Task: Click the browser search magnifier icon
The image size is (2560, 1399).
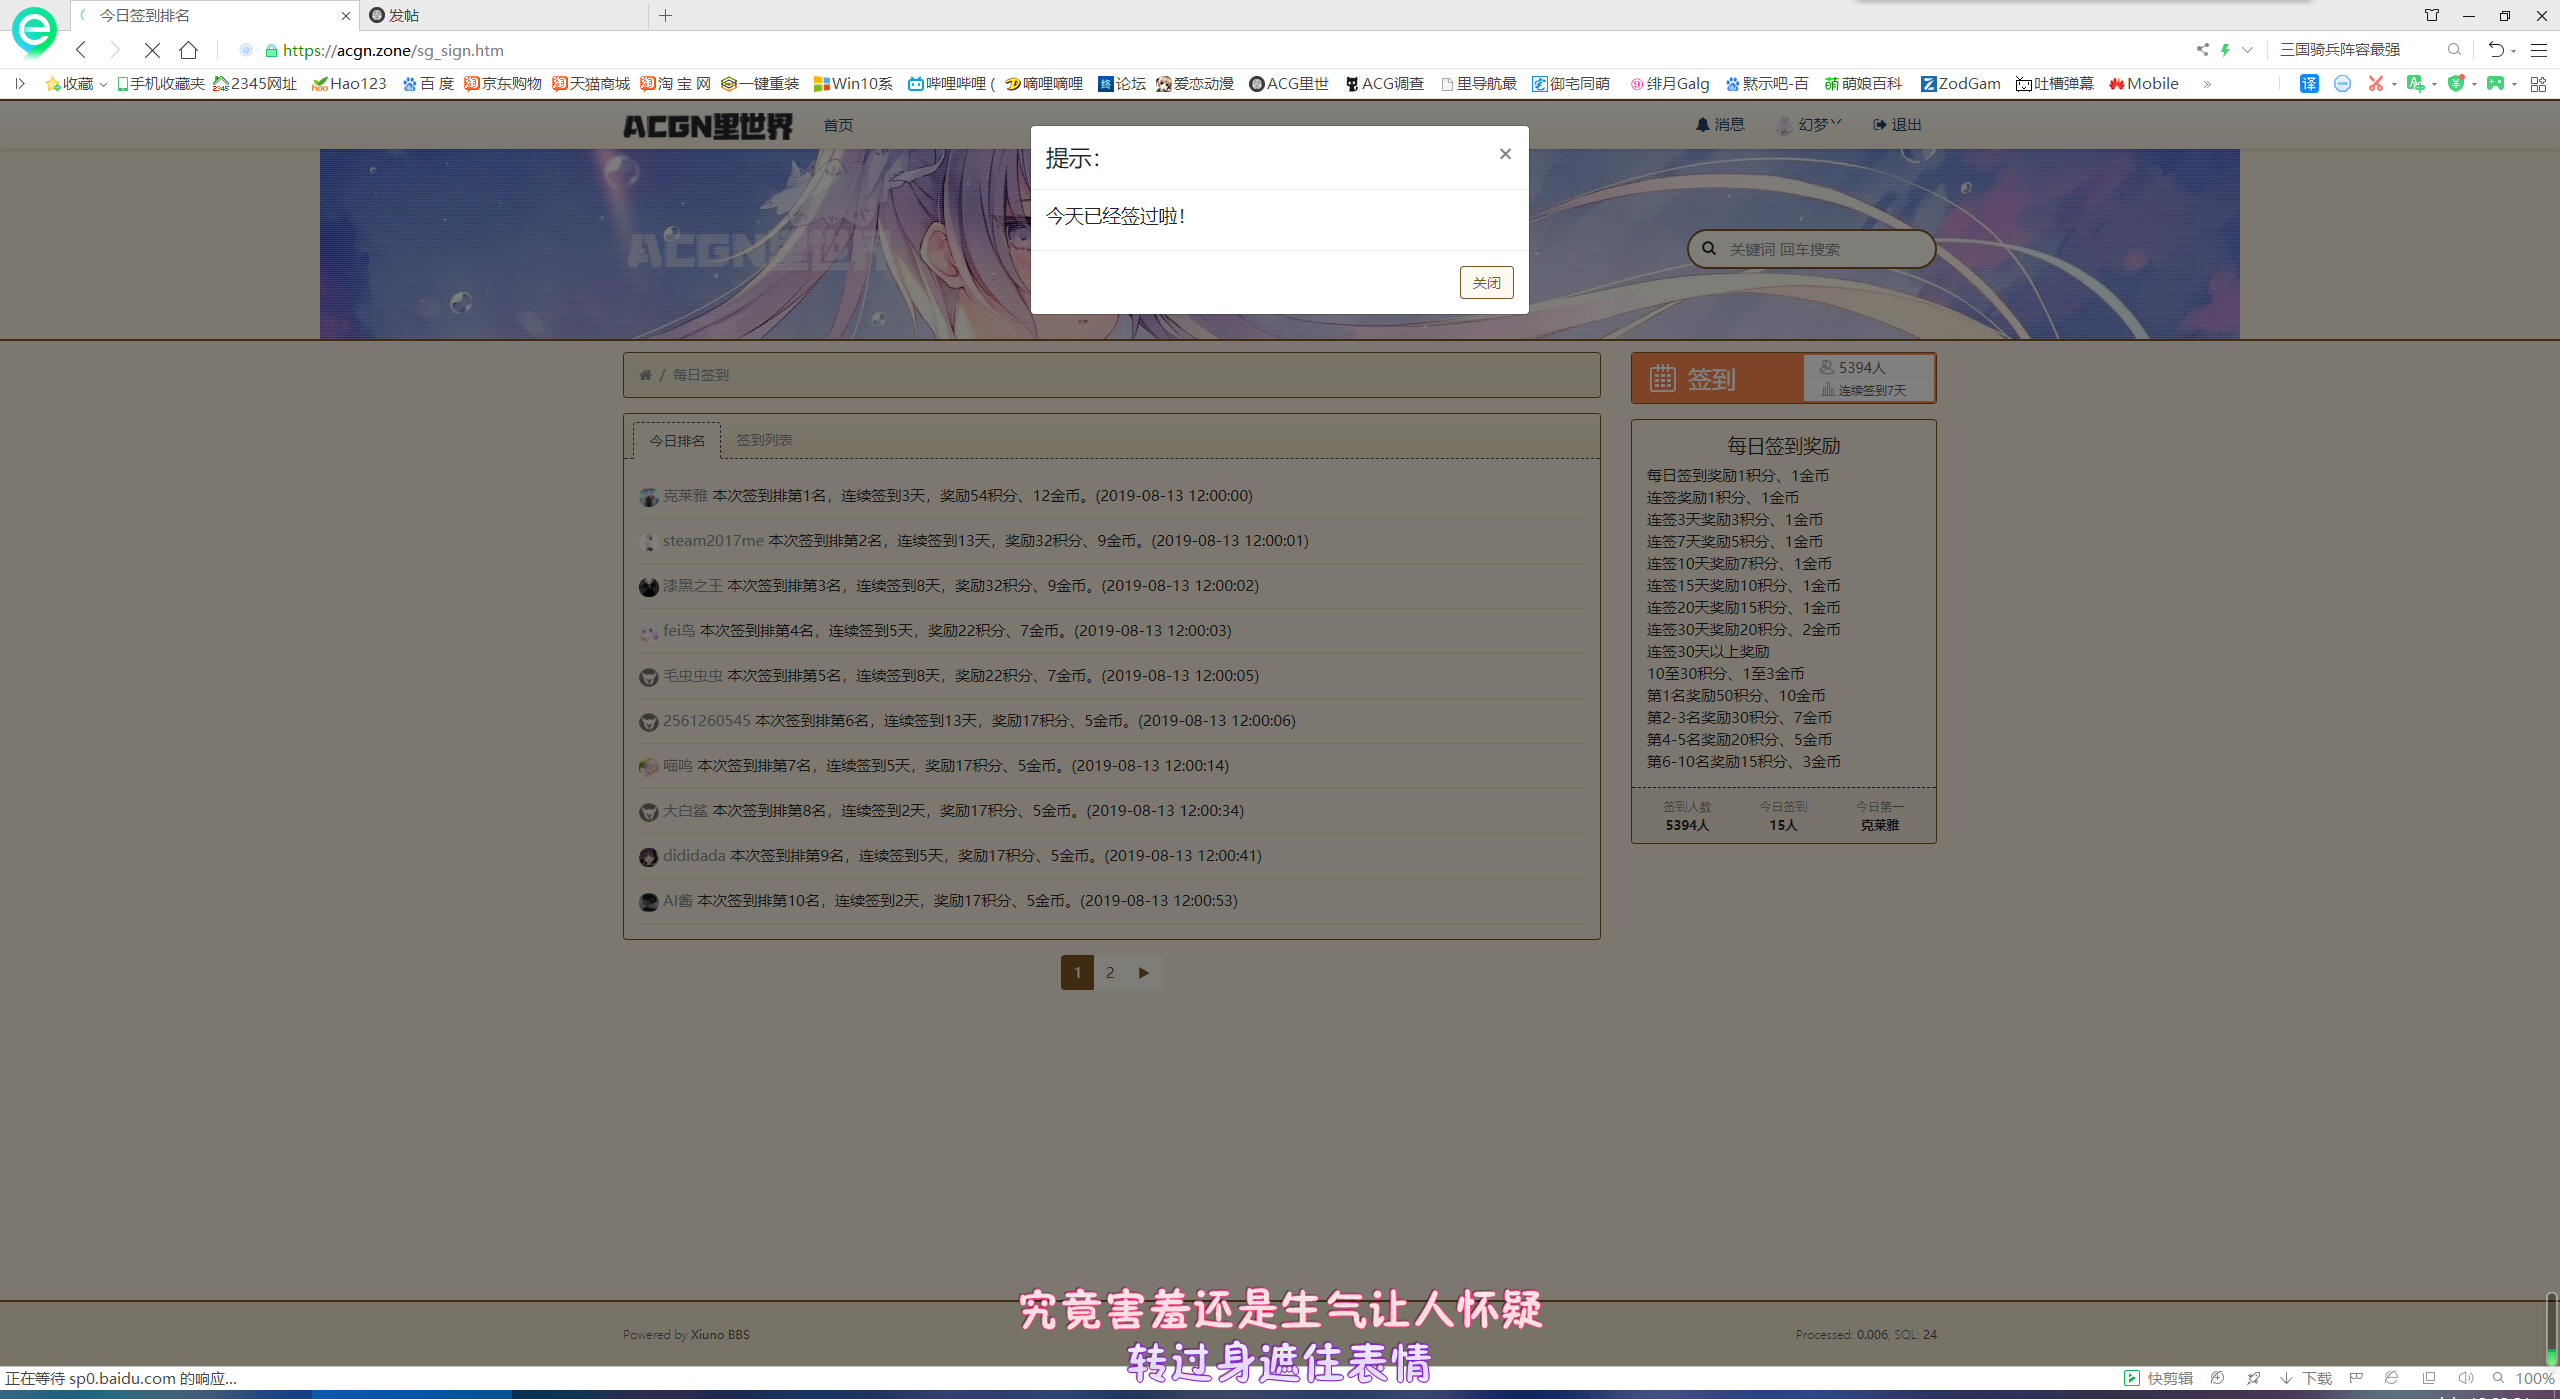Action: click(2454, 50)
